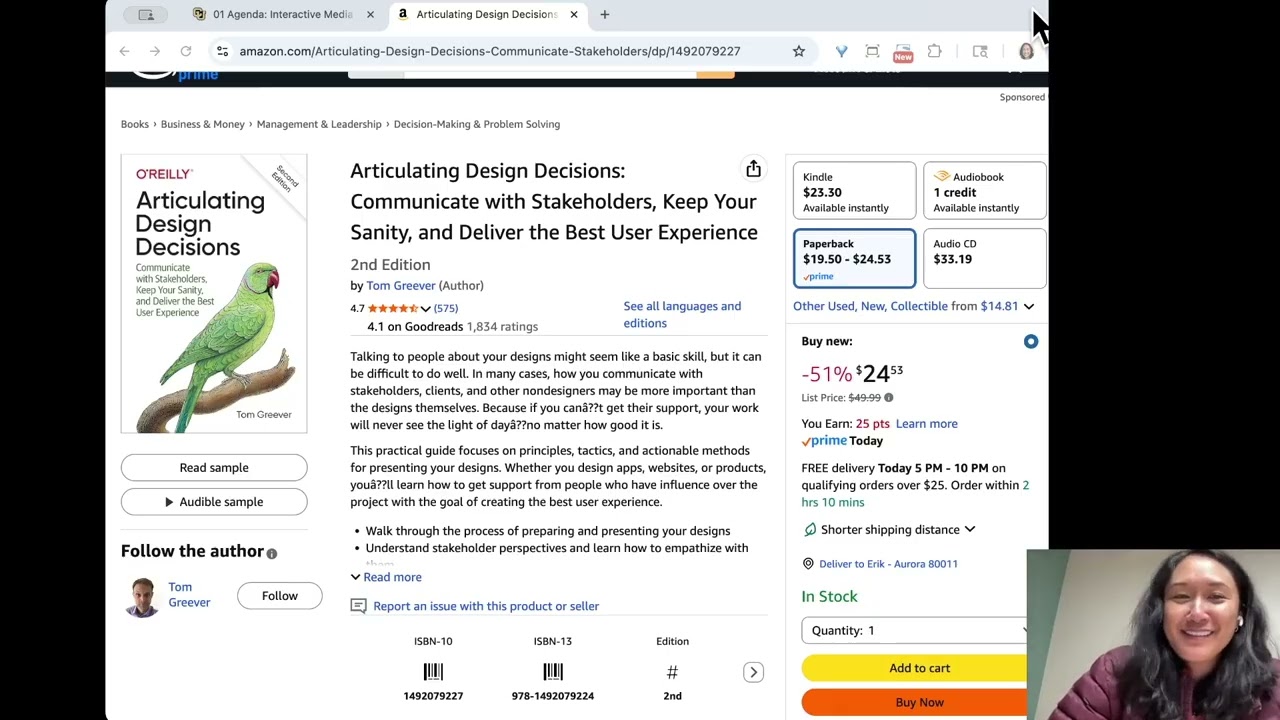Expand the star rating breakdown chevron

(426, 309)
